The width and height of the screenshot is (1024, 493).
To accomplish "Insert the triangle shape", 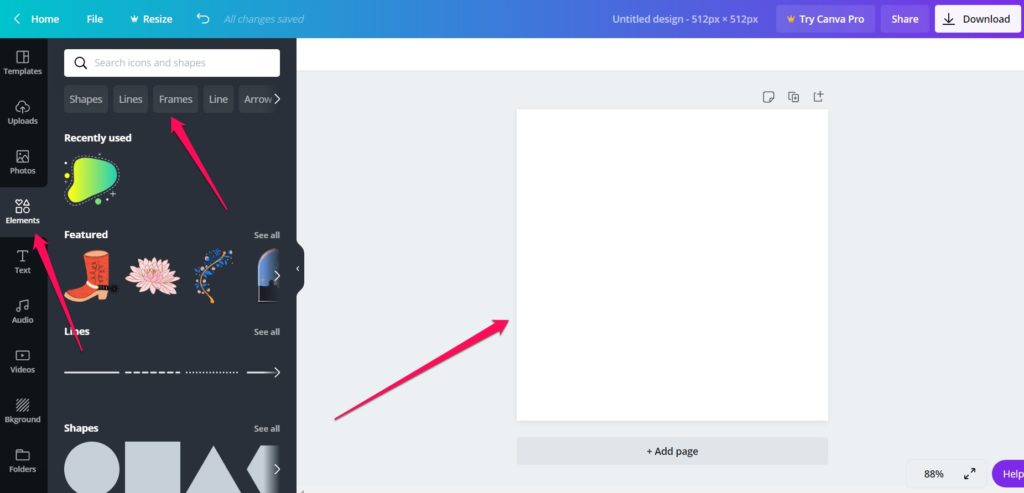I will [x=214, y=469].
